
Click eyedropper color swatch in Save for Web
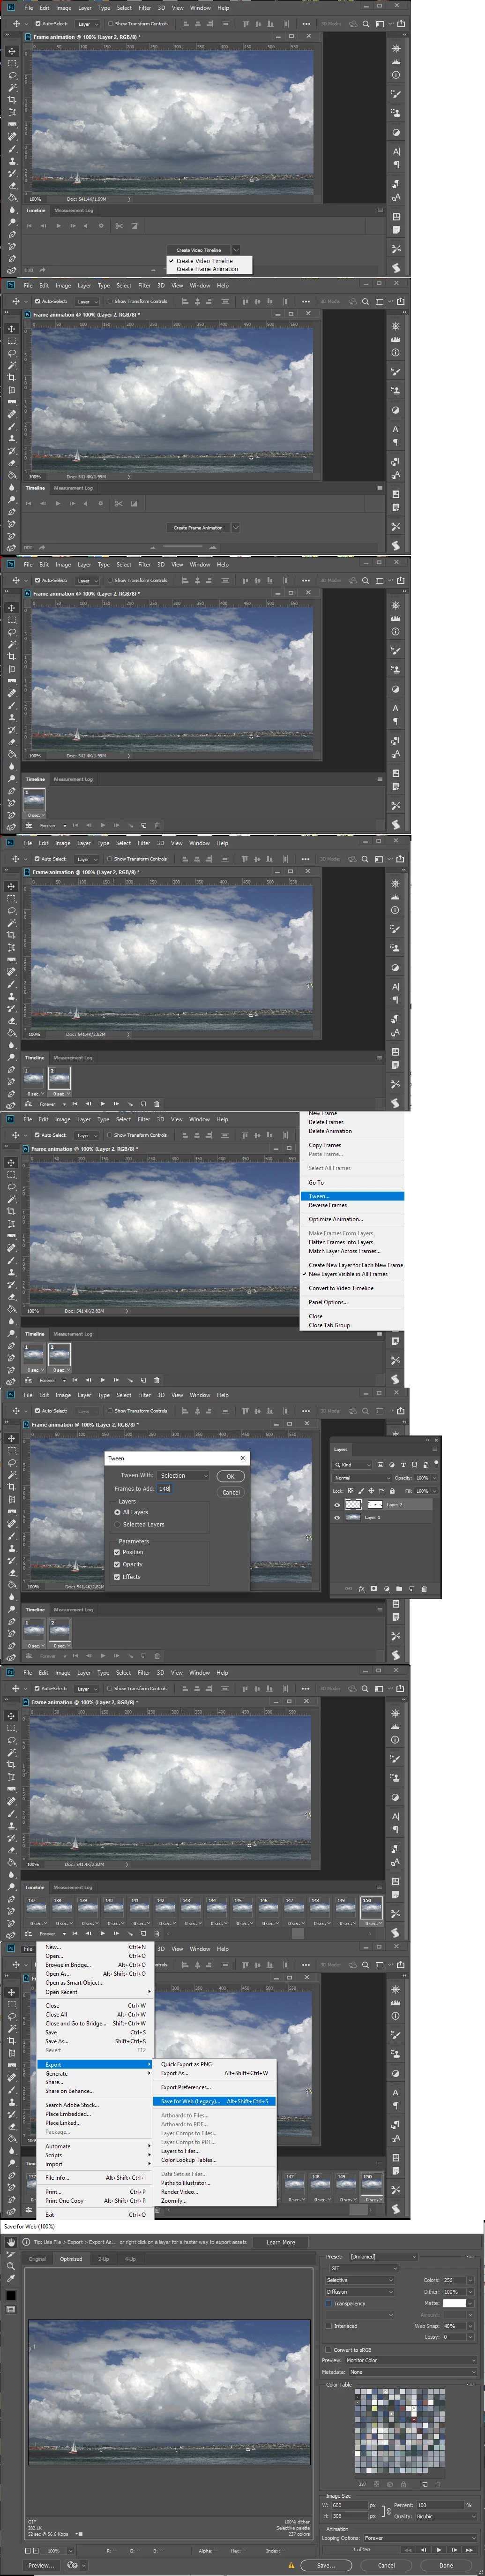11,2295
